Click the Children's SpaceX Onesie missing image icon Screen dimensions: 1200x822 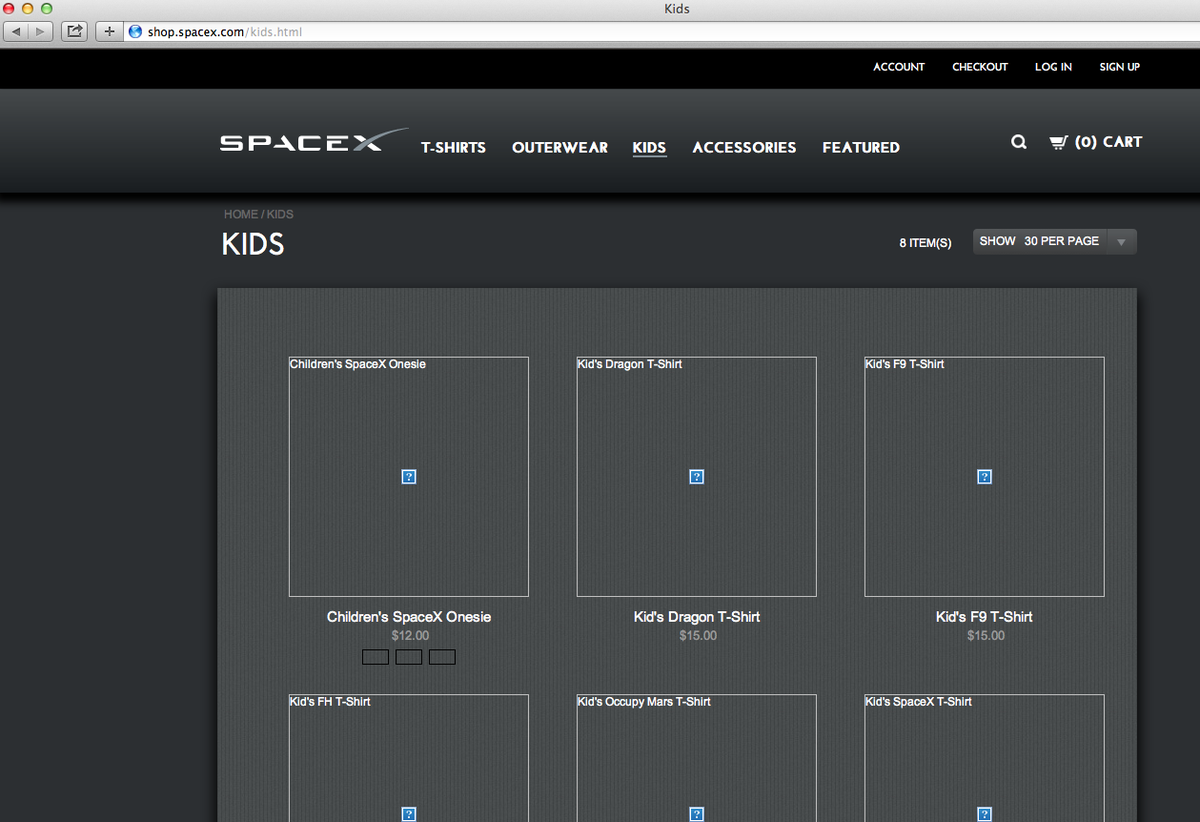coord(409,477)
